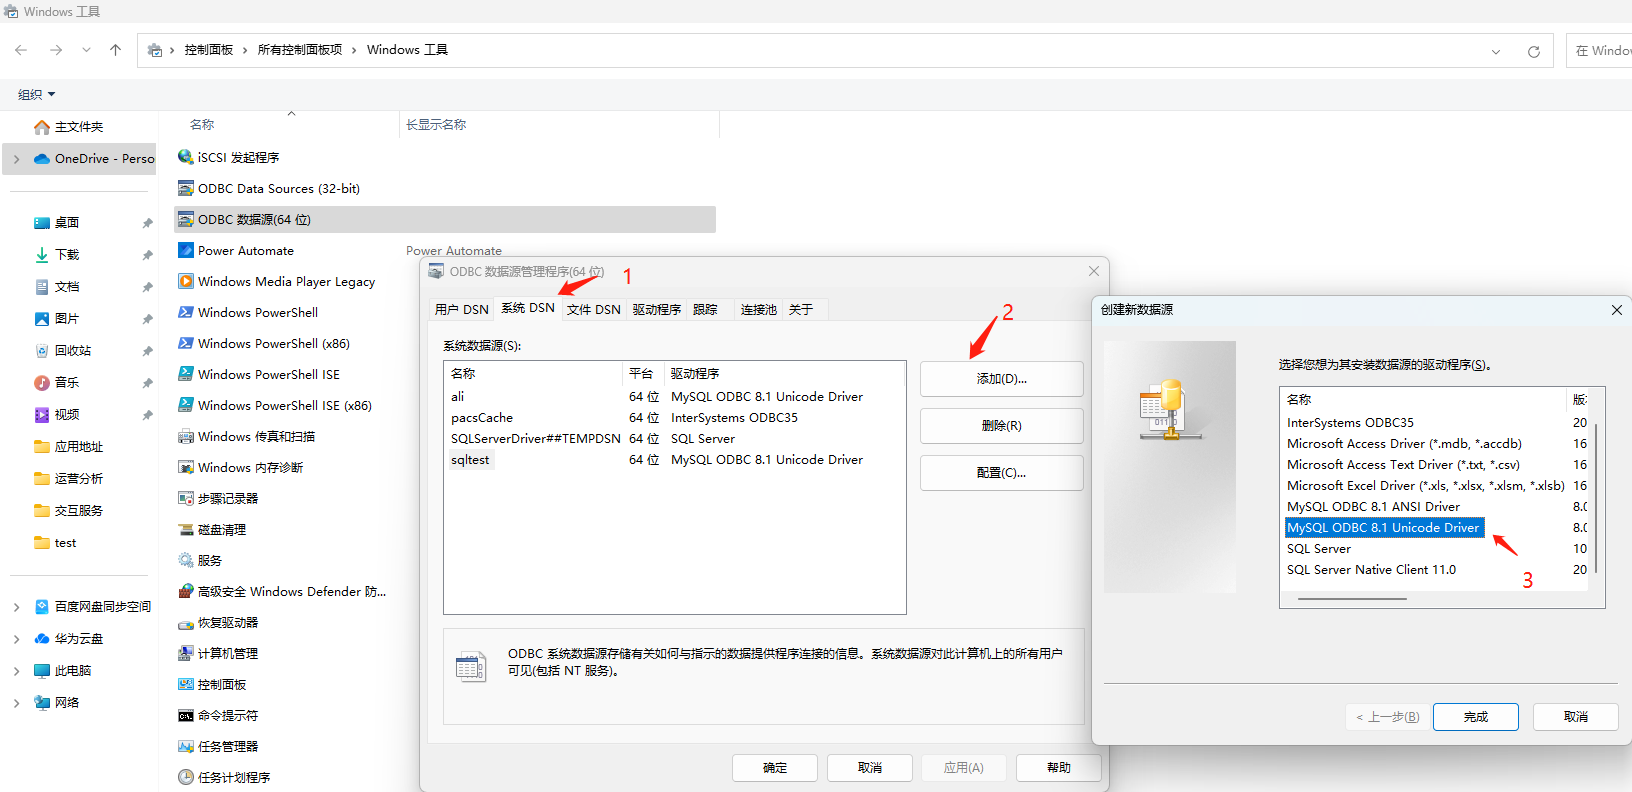
Task: Switch to 跟踪 tab
Action: tap(706, 310)
